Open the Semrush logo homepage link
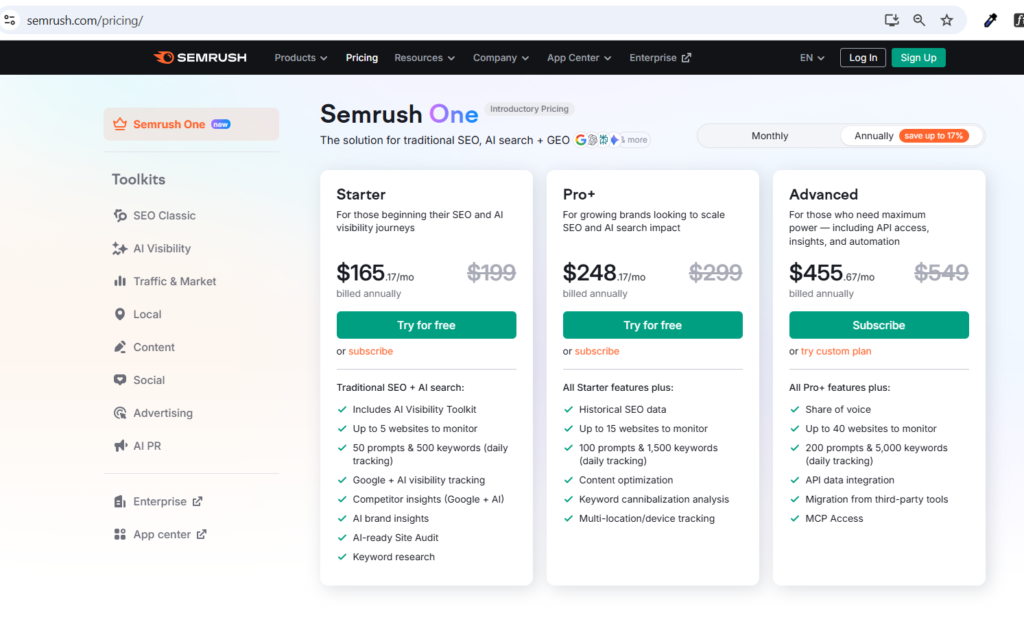1024x637 pixels. [199, 57]
